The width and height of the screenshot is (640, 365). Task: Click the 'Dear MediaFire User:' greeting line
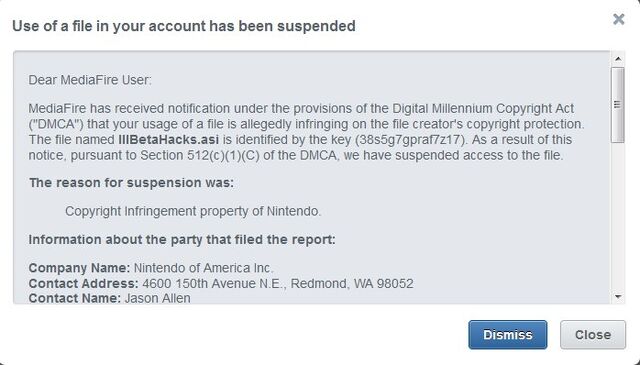point(90,80)
